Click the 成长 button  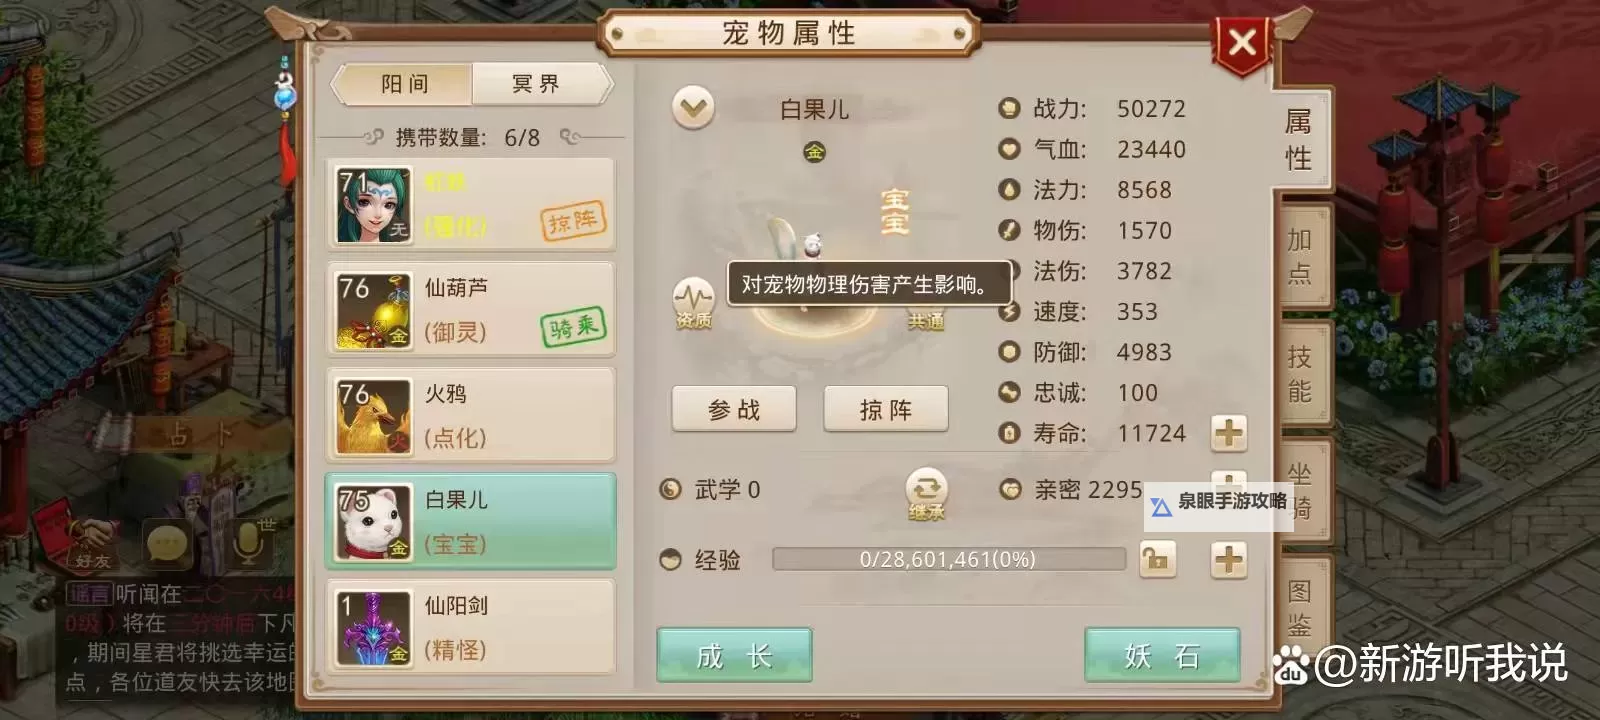click(734, 656)
